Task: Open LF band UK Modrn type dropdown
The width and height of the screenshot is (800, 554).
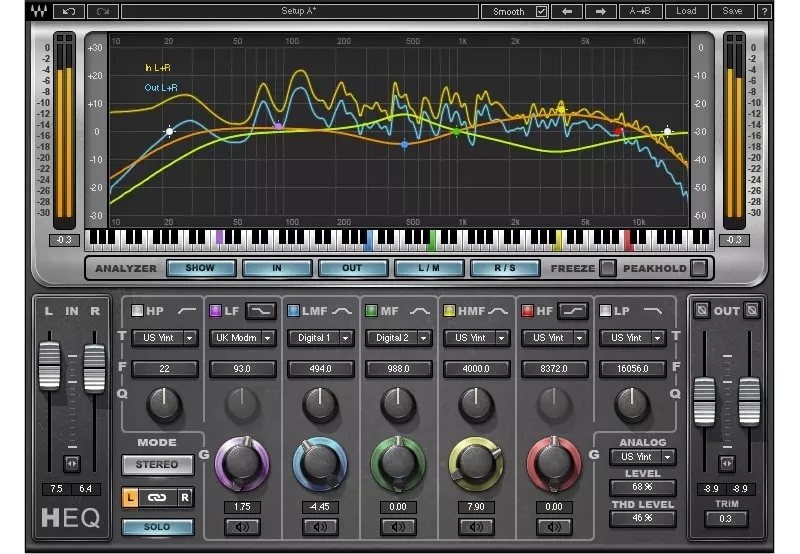Action: click(243, 338)
